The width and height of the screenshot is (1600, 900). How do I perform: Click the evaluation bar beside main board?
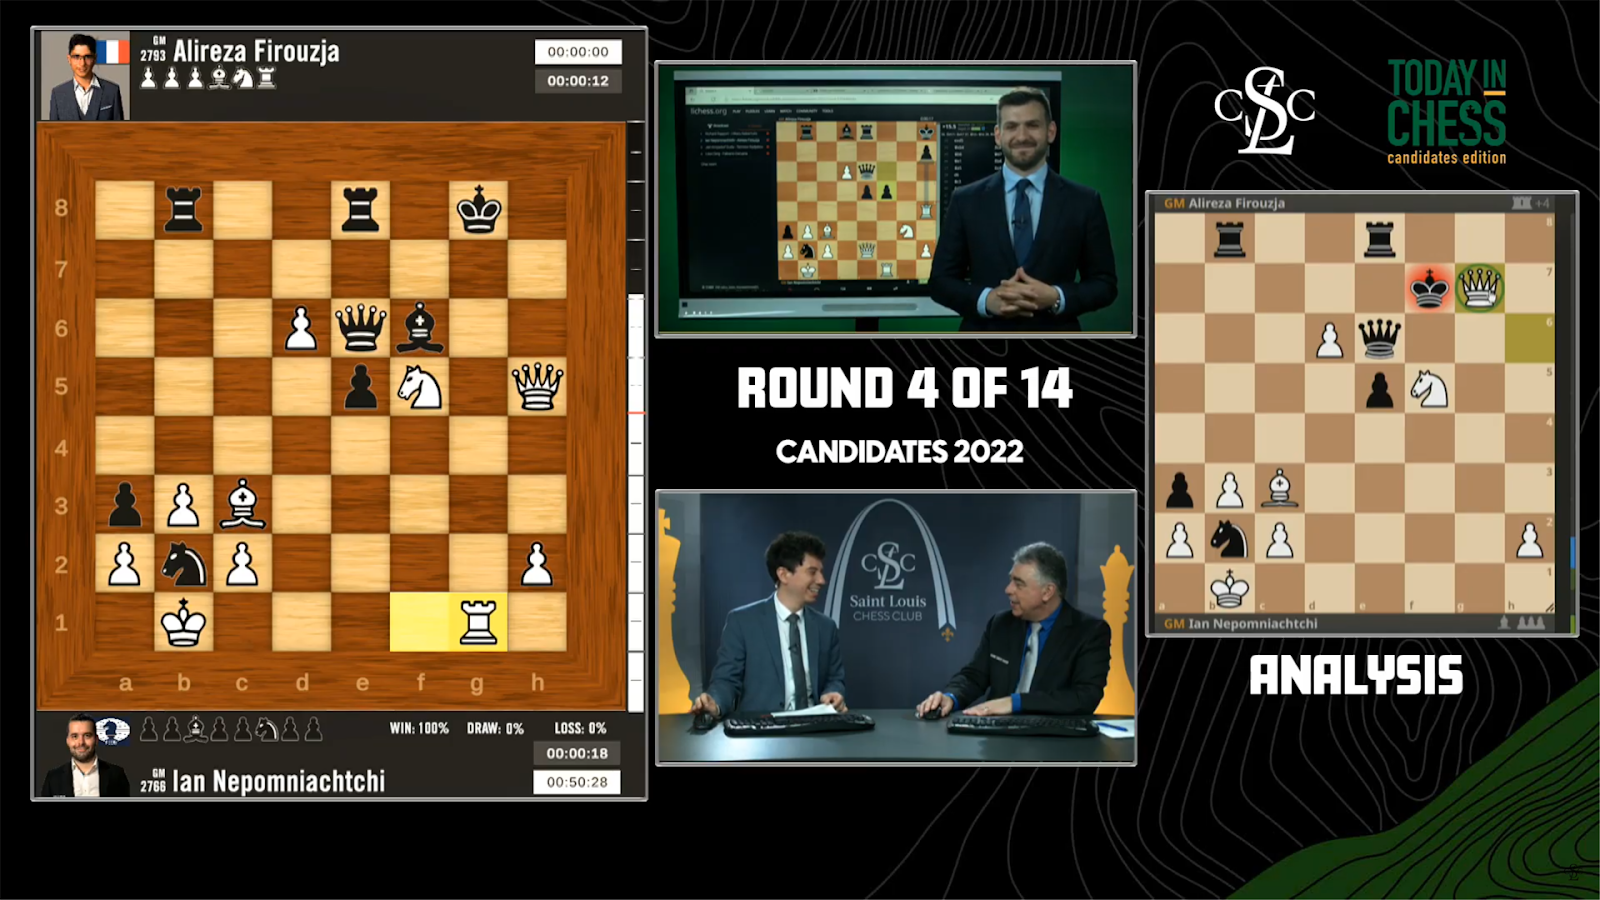[636, 416]
